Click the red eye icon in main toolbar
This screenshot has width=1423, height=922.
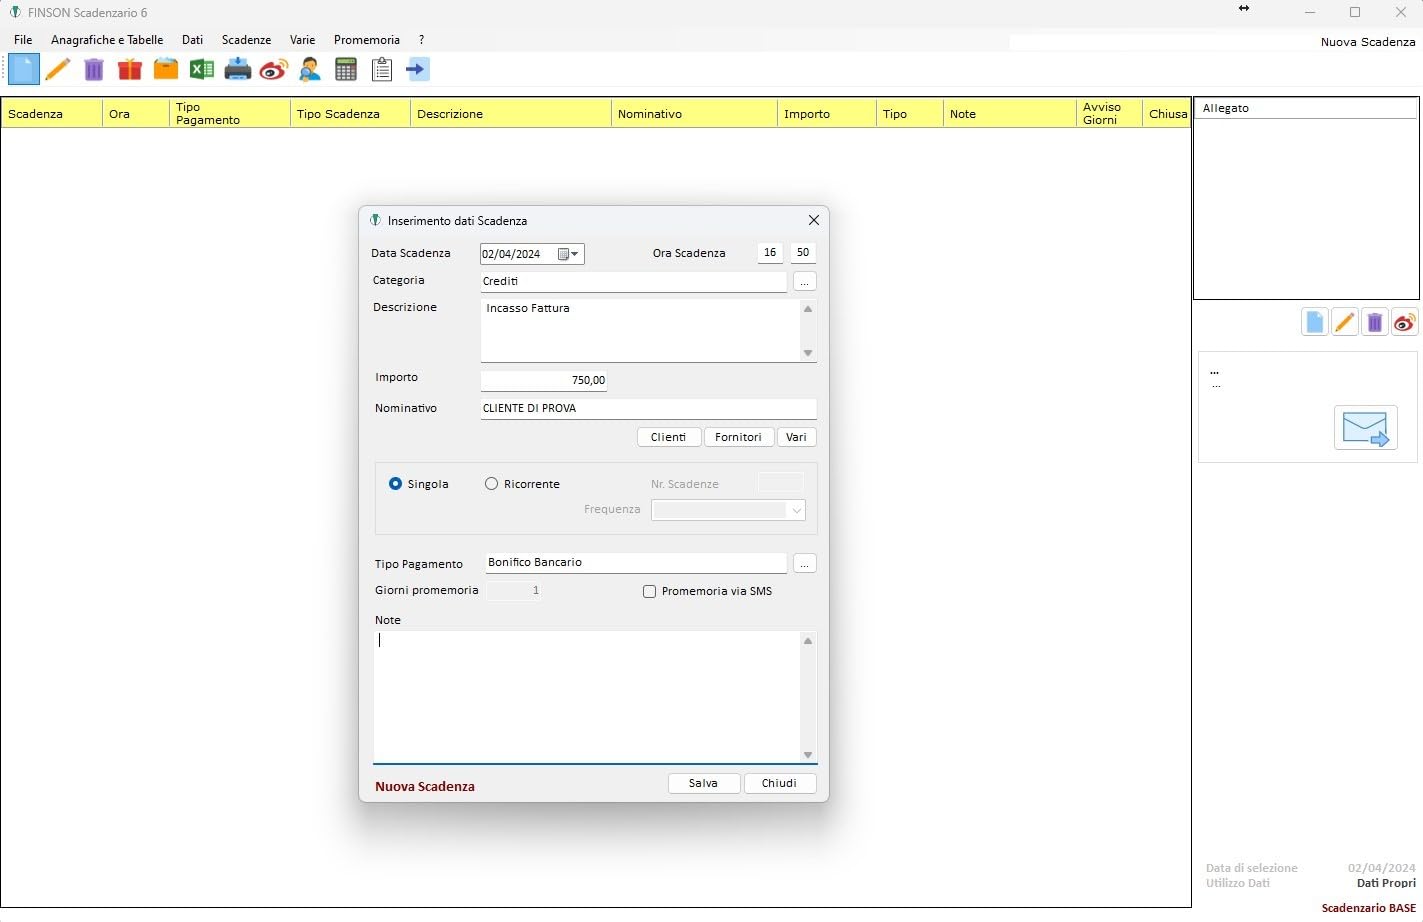[274, 69]
